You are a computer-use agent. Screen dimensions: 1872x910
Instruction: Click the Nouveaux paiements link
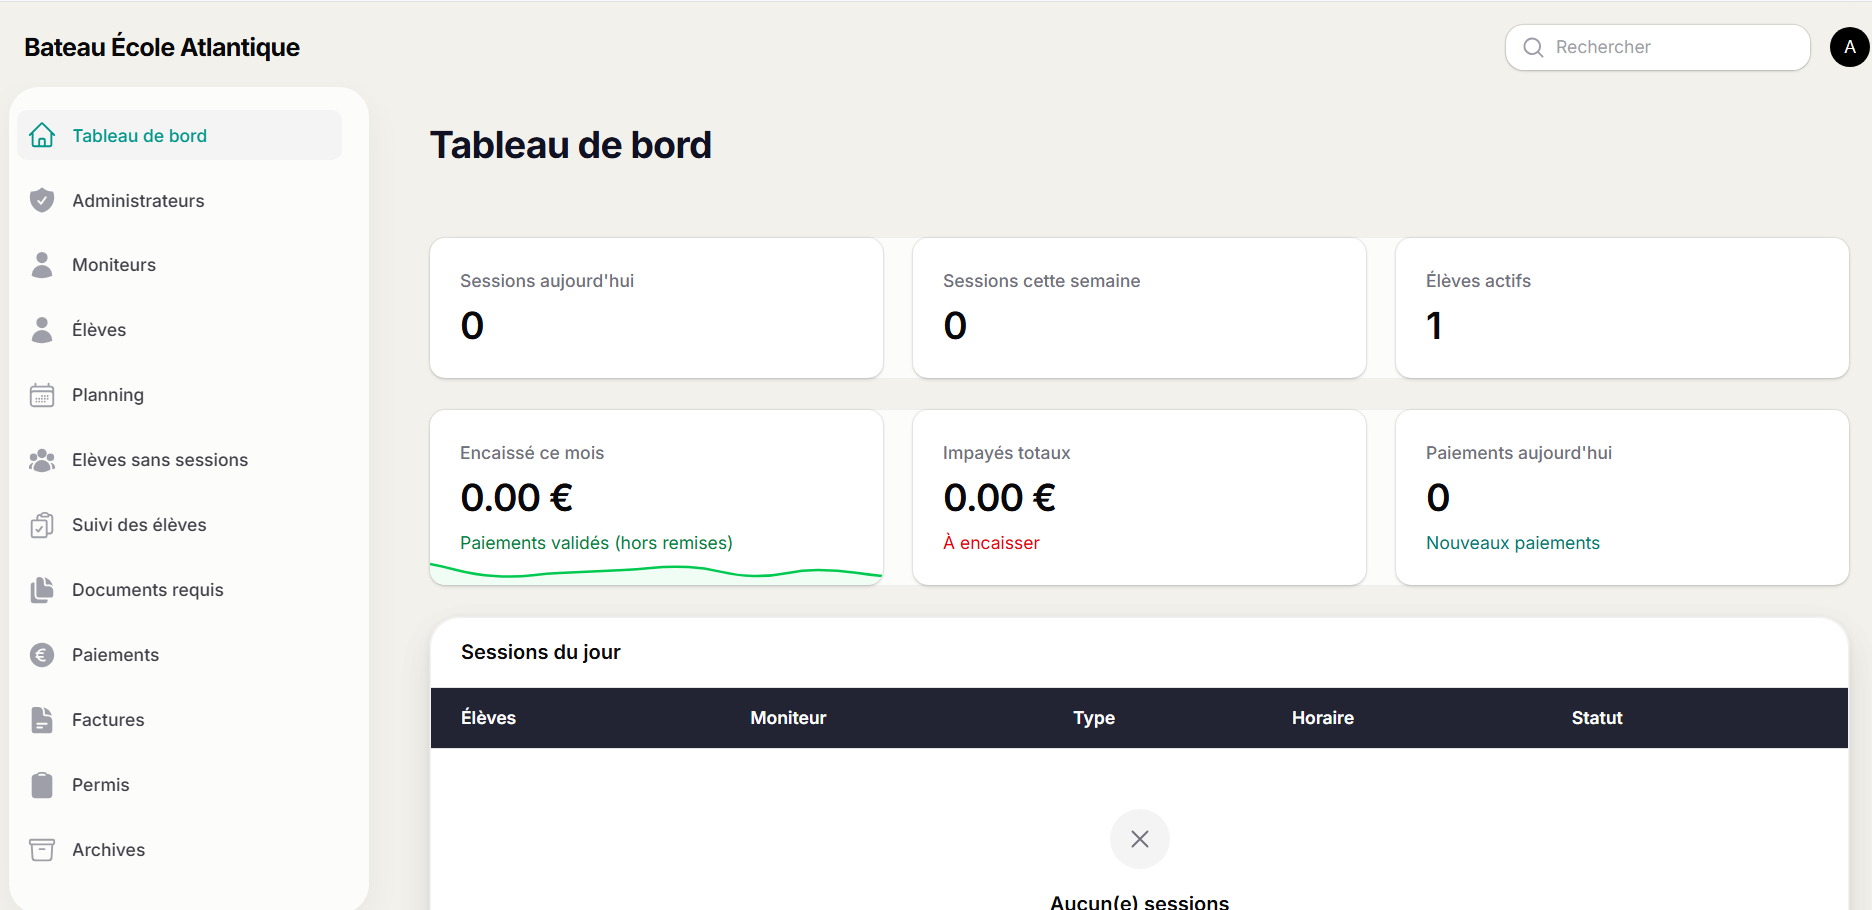pyautogui.click(x=1512, y=543)
